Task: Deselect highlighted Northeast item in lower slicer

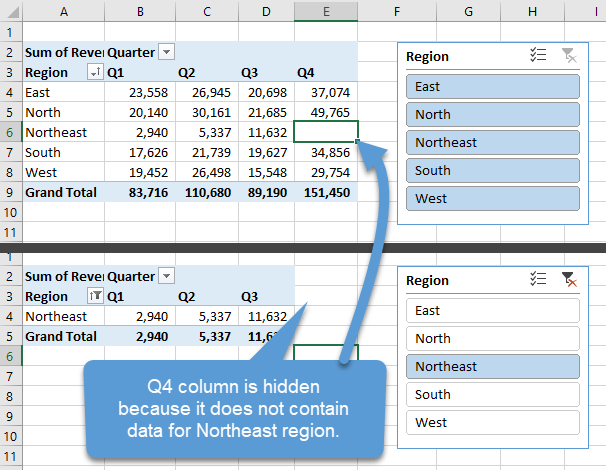Action: point(493,366)
